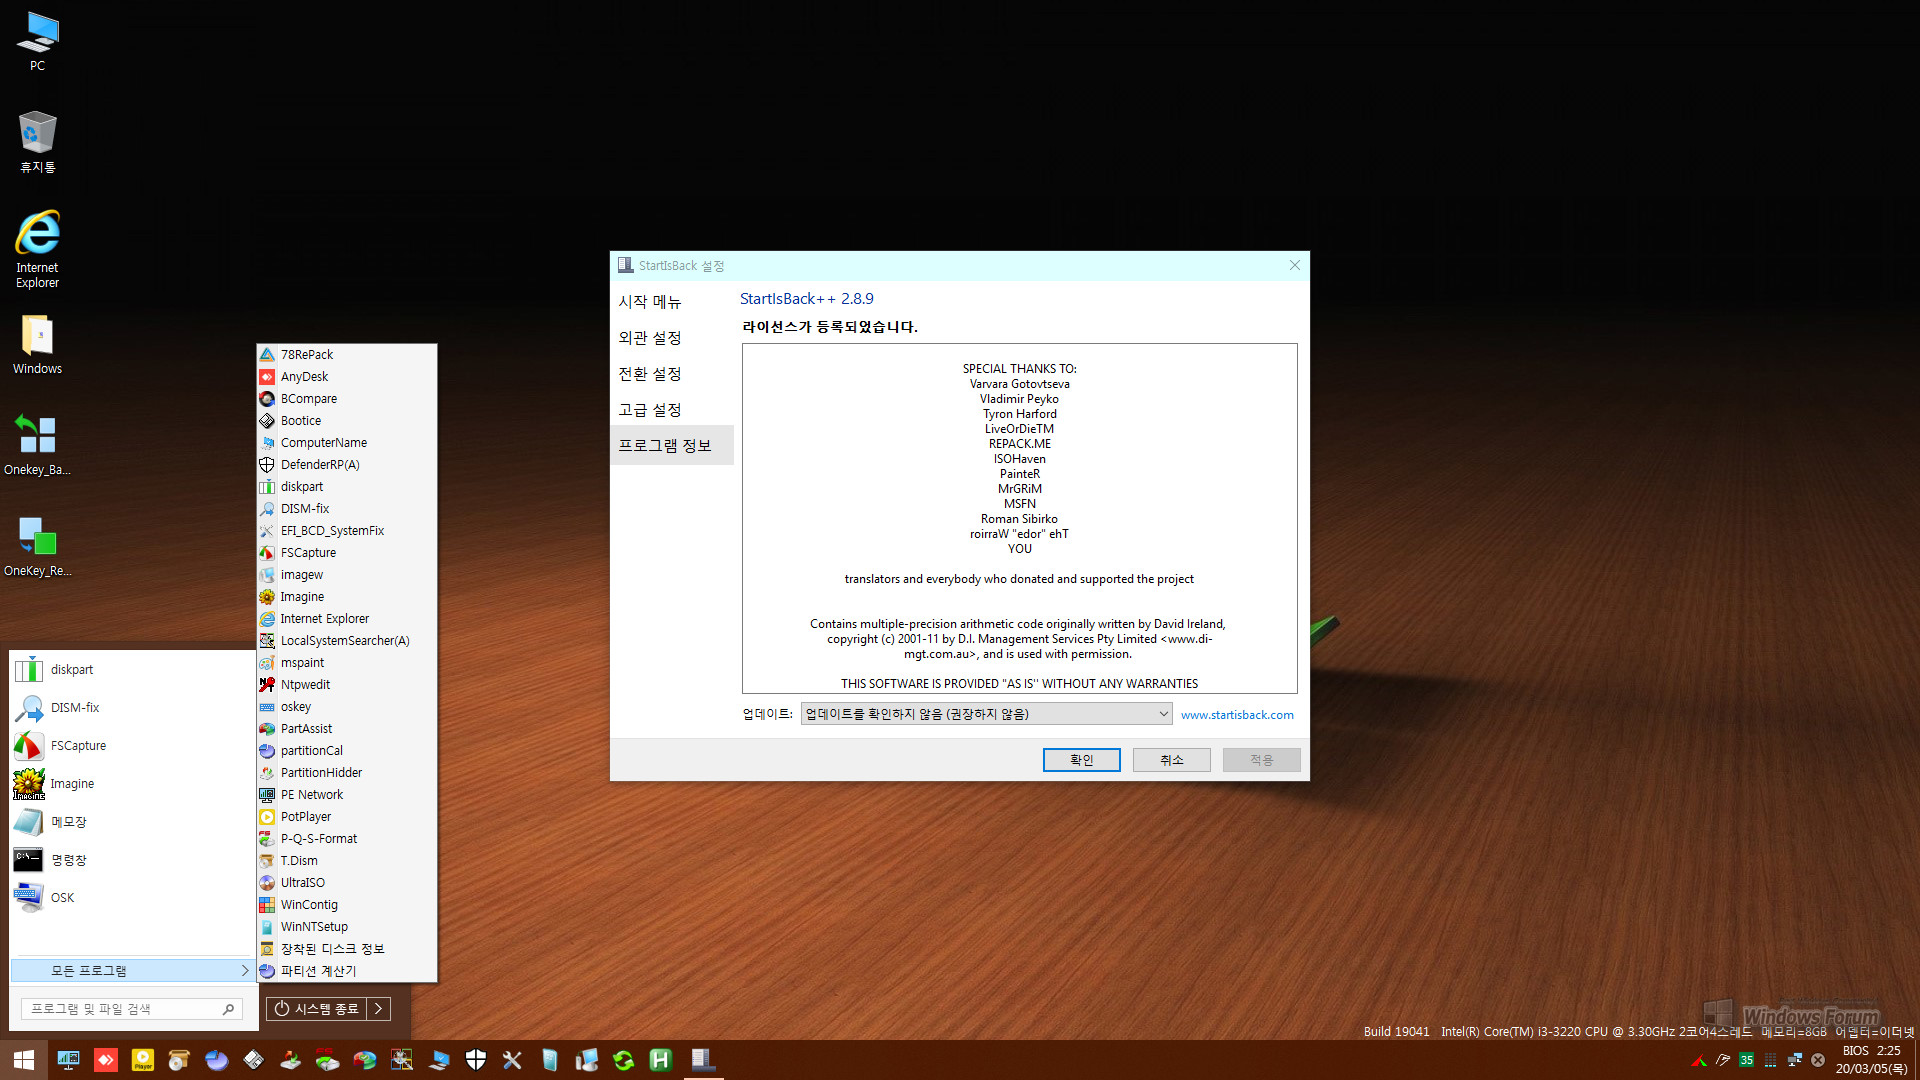Open the OneKey_Re... desktop shortcut

coord(37,546)
